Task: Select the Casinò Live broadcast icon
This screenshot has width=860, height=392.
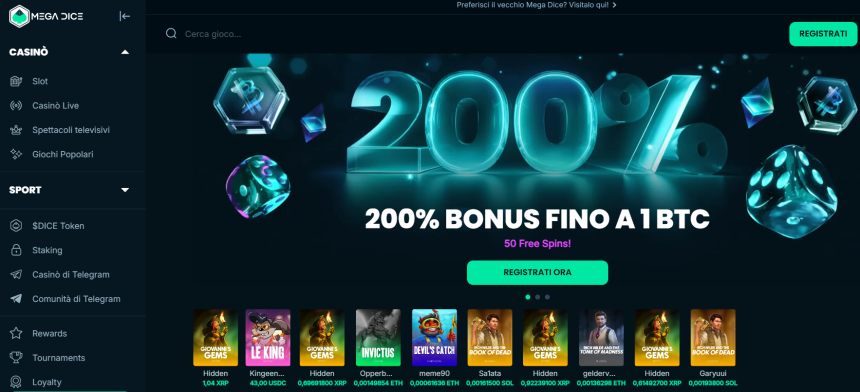Action: pos(16,106)
